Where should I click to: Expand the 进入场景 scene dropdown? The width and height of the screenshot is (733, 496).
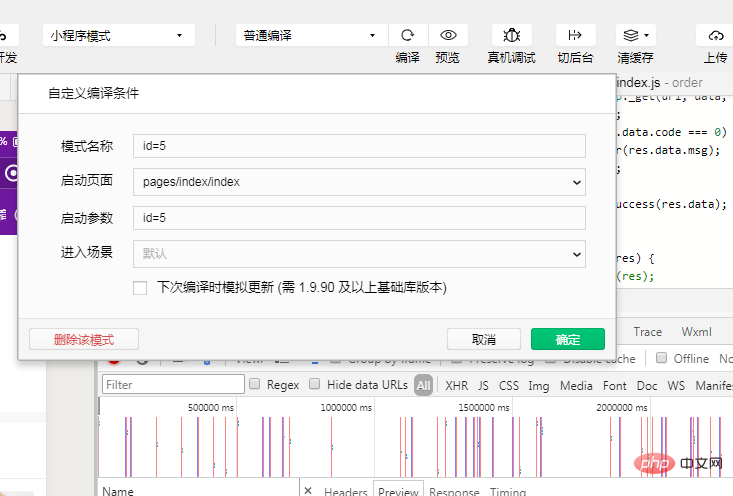click(359, 254)
